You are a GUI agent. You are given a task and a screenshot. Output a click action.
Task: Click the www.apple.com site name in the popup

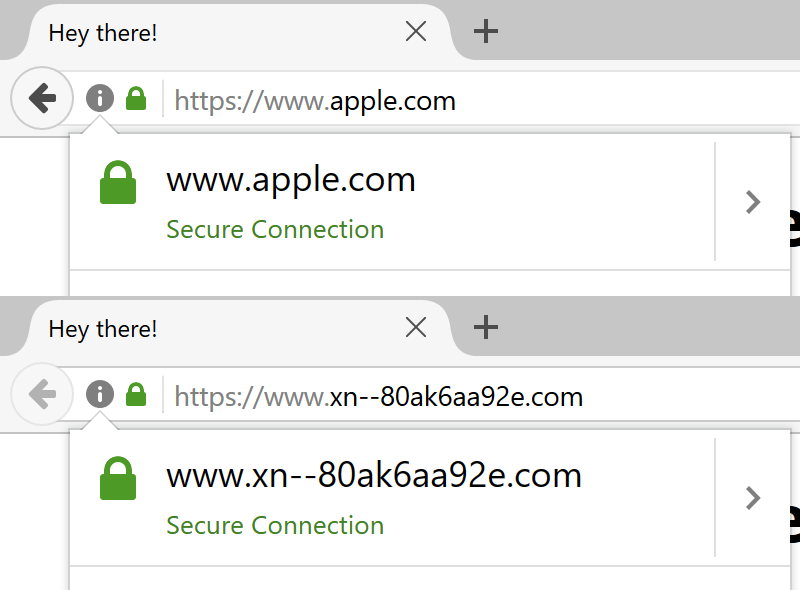(290, 181)
